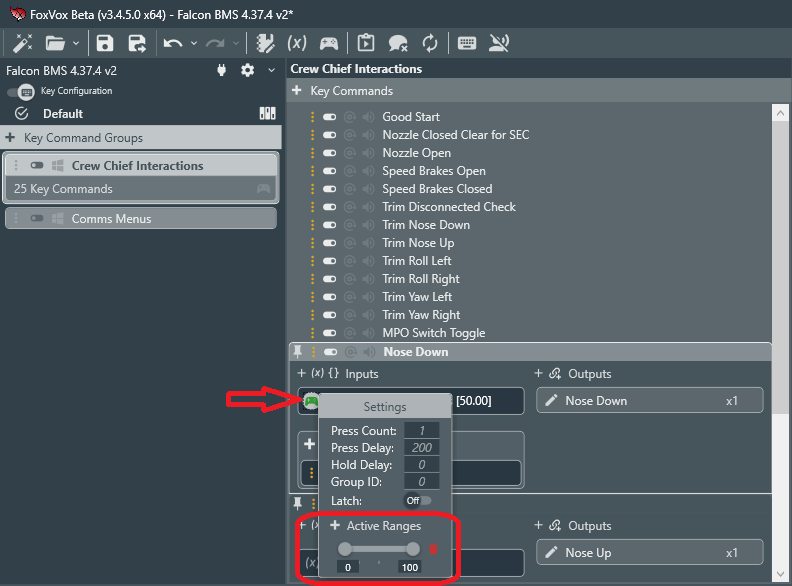The height and width of the screenshot is (586, 792).
Task: Click the refresh sync toolbar icon
Action: [430, 43]
